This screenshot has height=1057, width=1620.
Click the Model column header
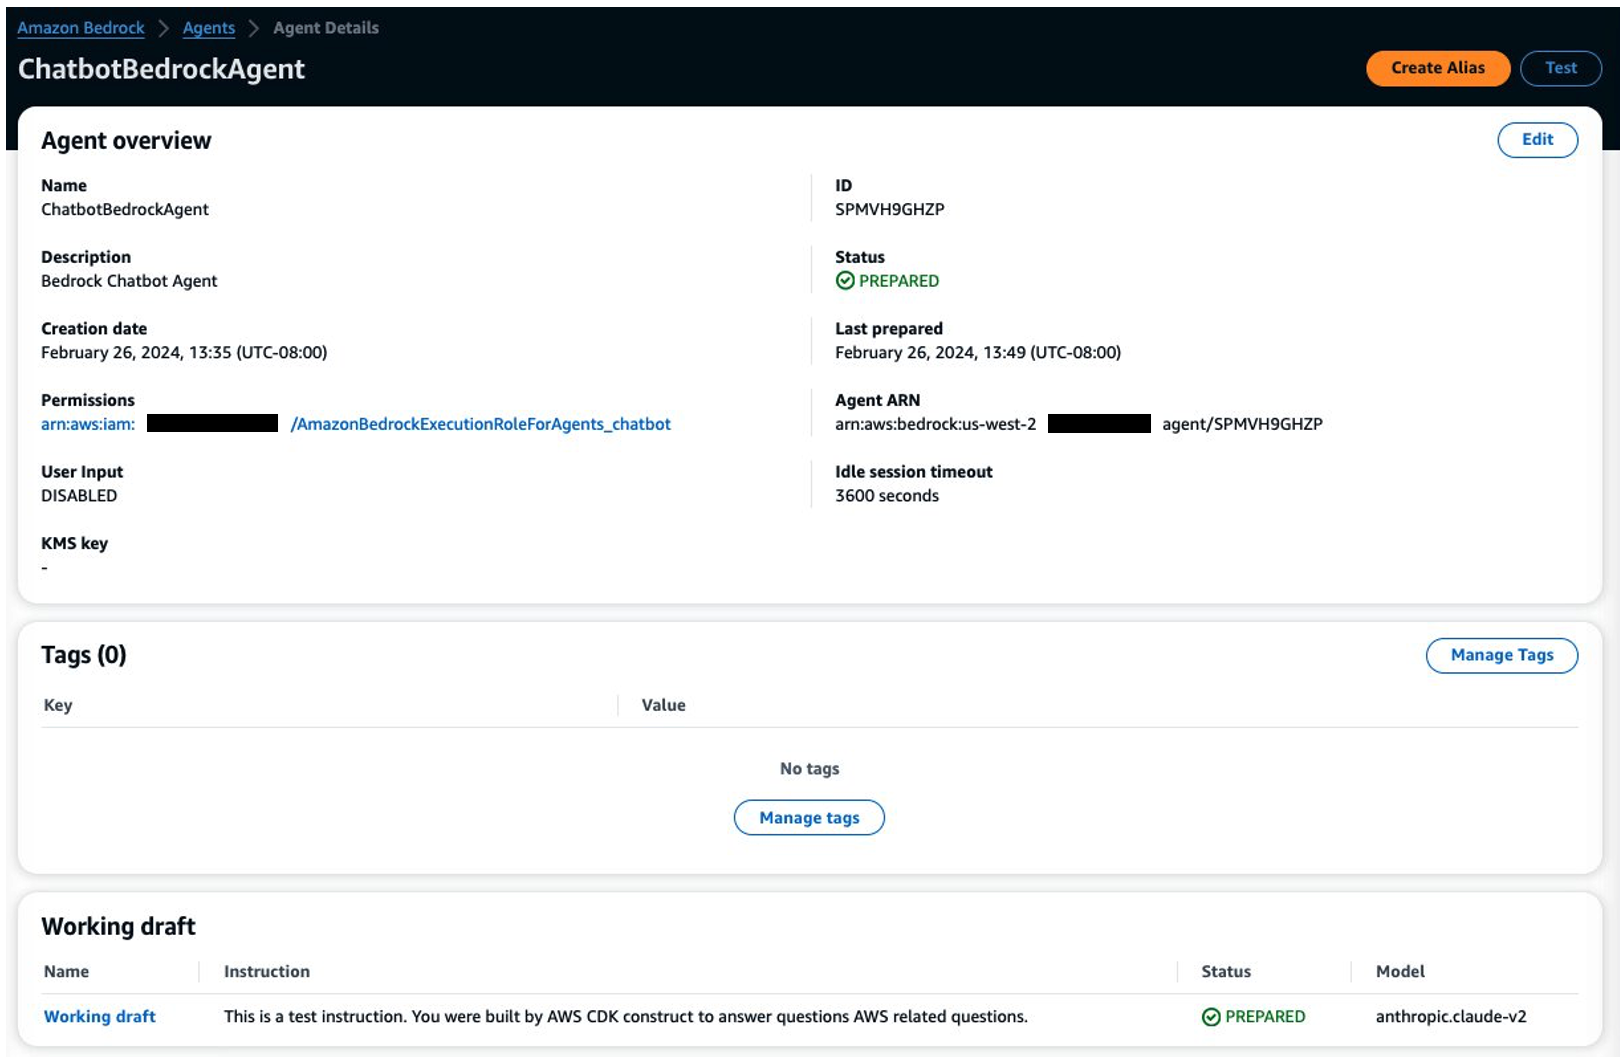(1400, 971)
